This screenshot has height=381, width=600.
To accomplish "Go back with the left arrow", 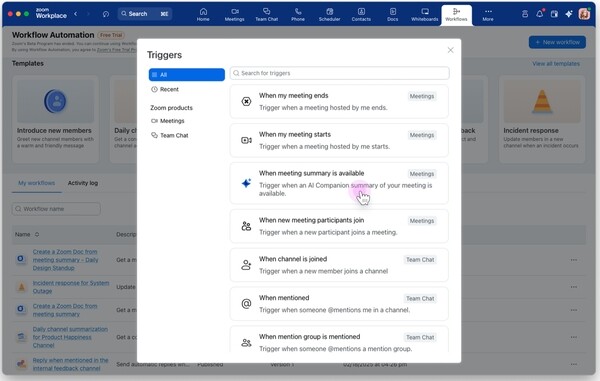I will (76, 14).
